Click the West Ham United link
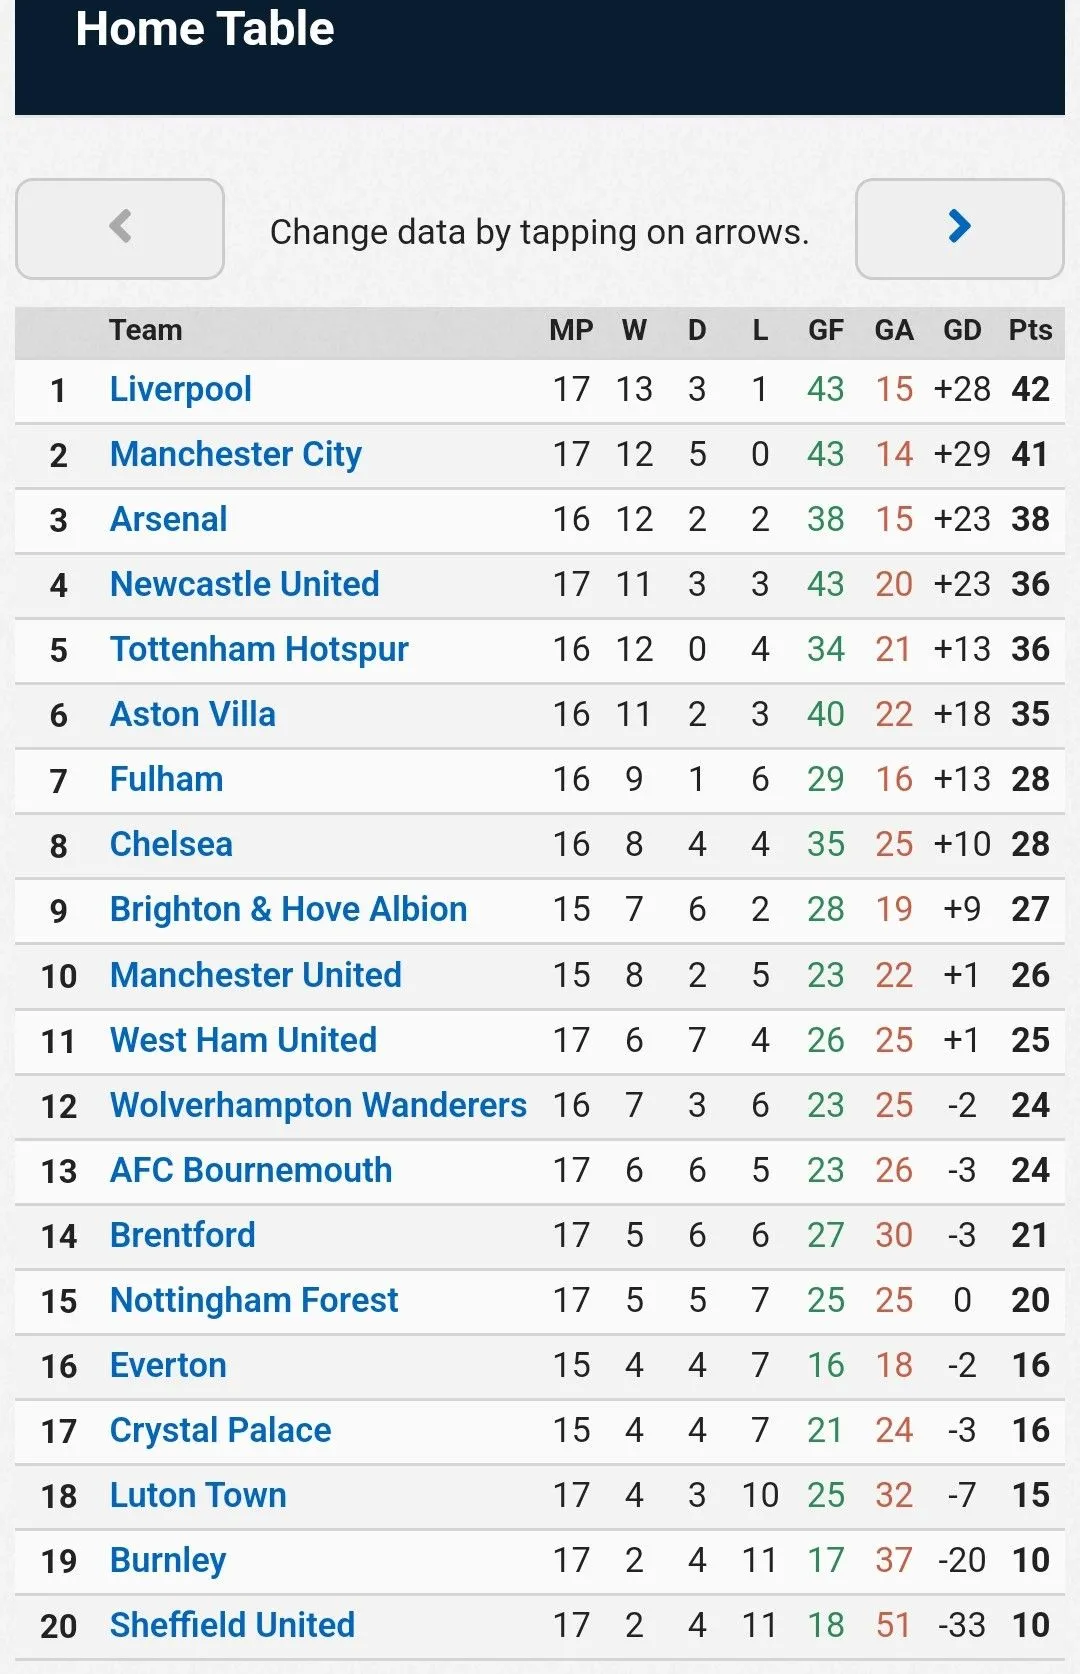 [x=243, y=1040]
